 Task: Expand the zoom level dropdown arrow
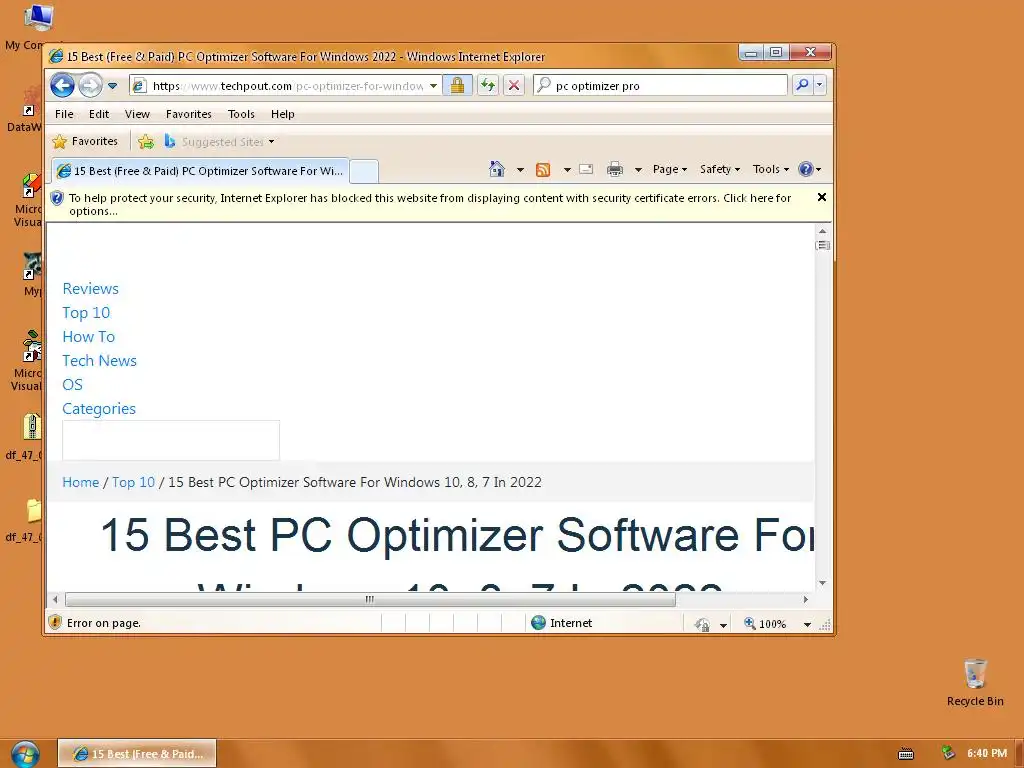click(807, 624)
